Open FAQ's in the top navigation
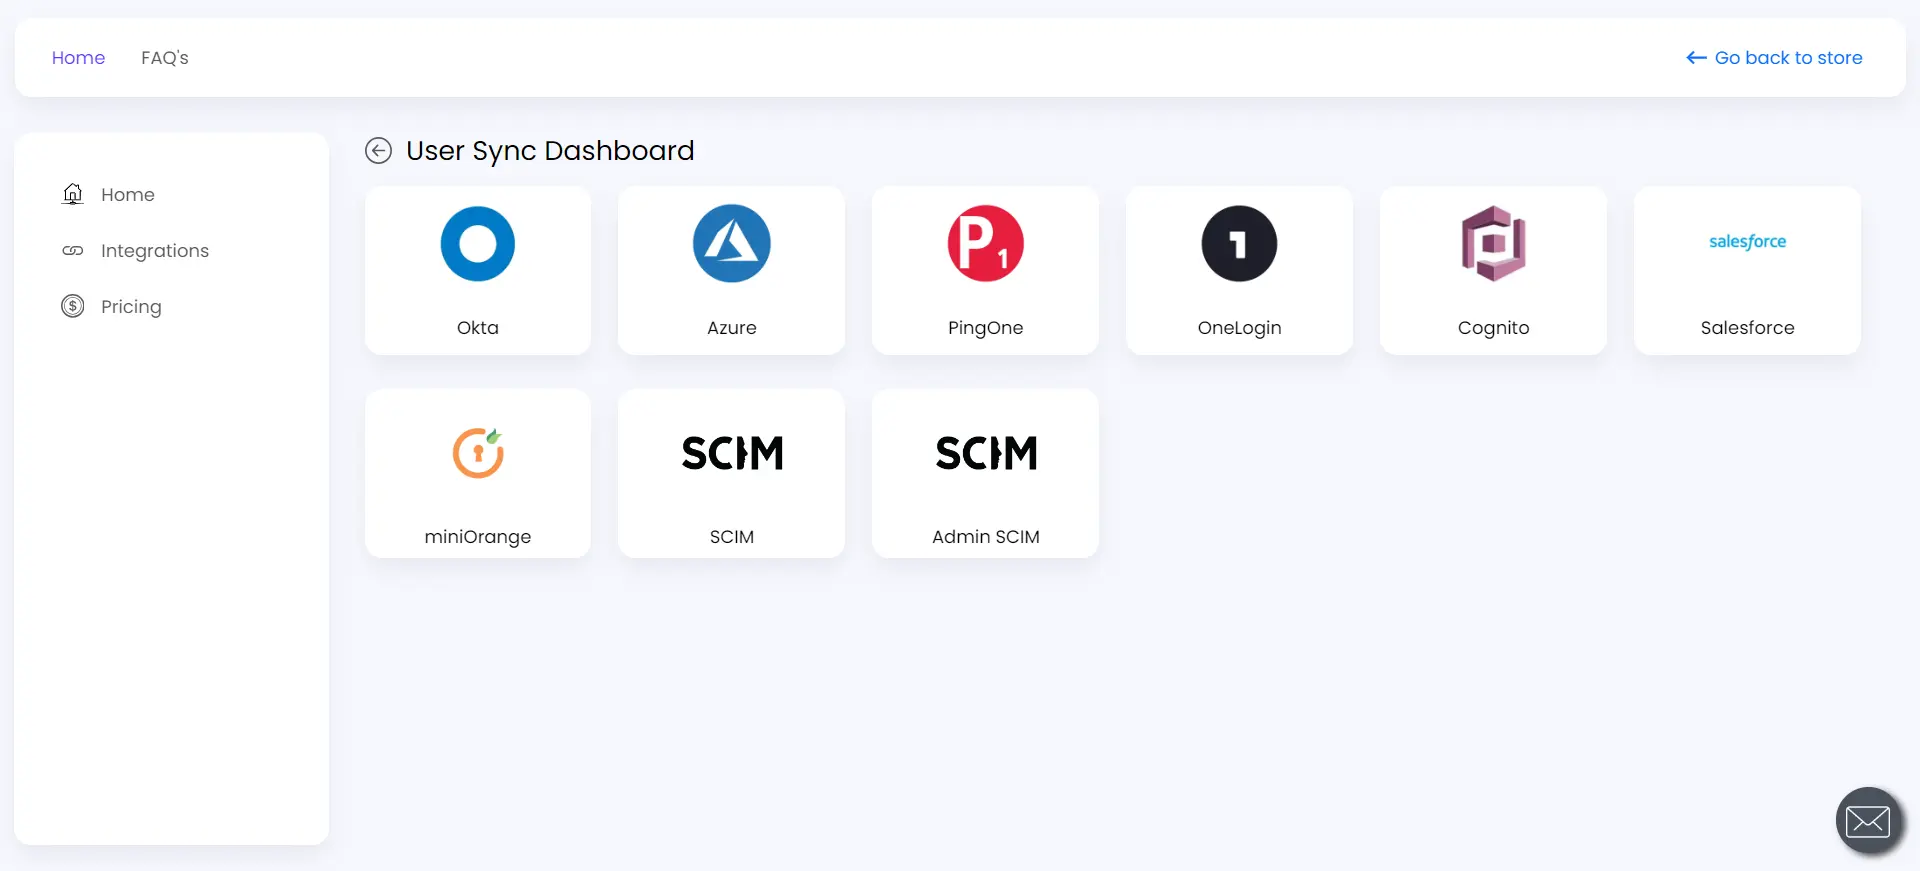 click(x=165, y=58)
